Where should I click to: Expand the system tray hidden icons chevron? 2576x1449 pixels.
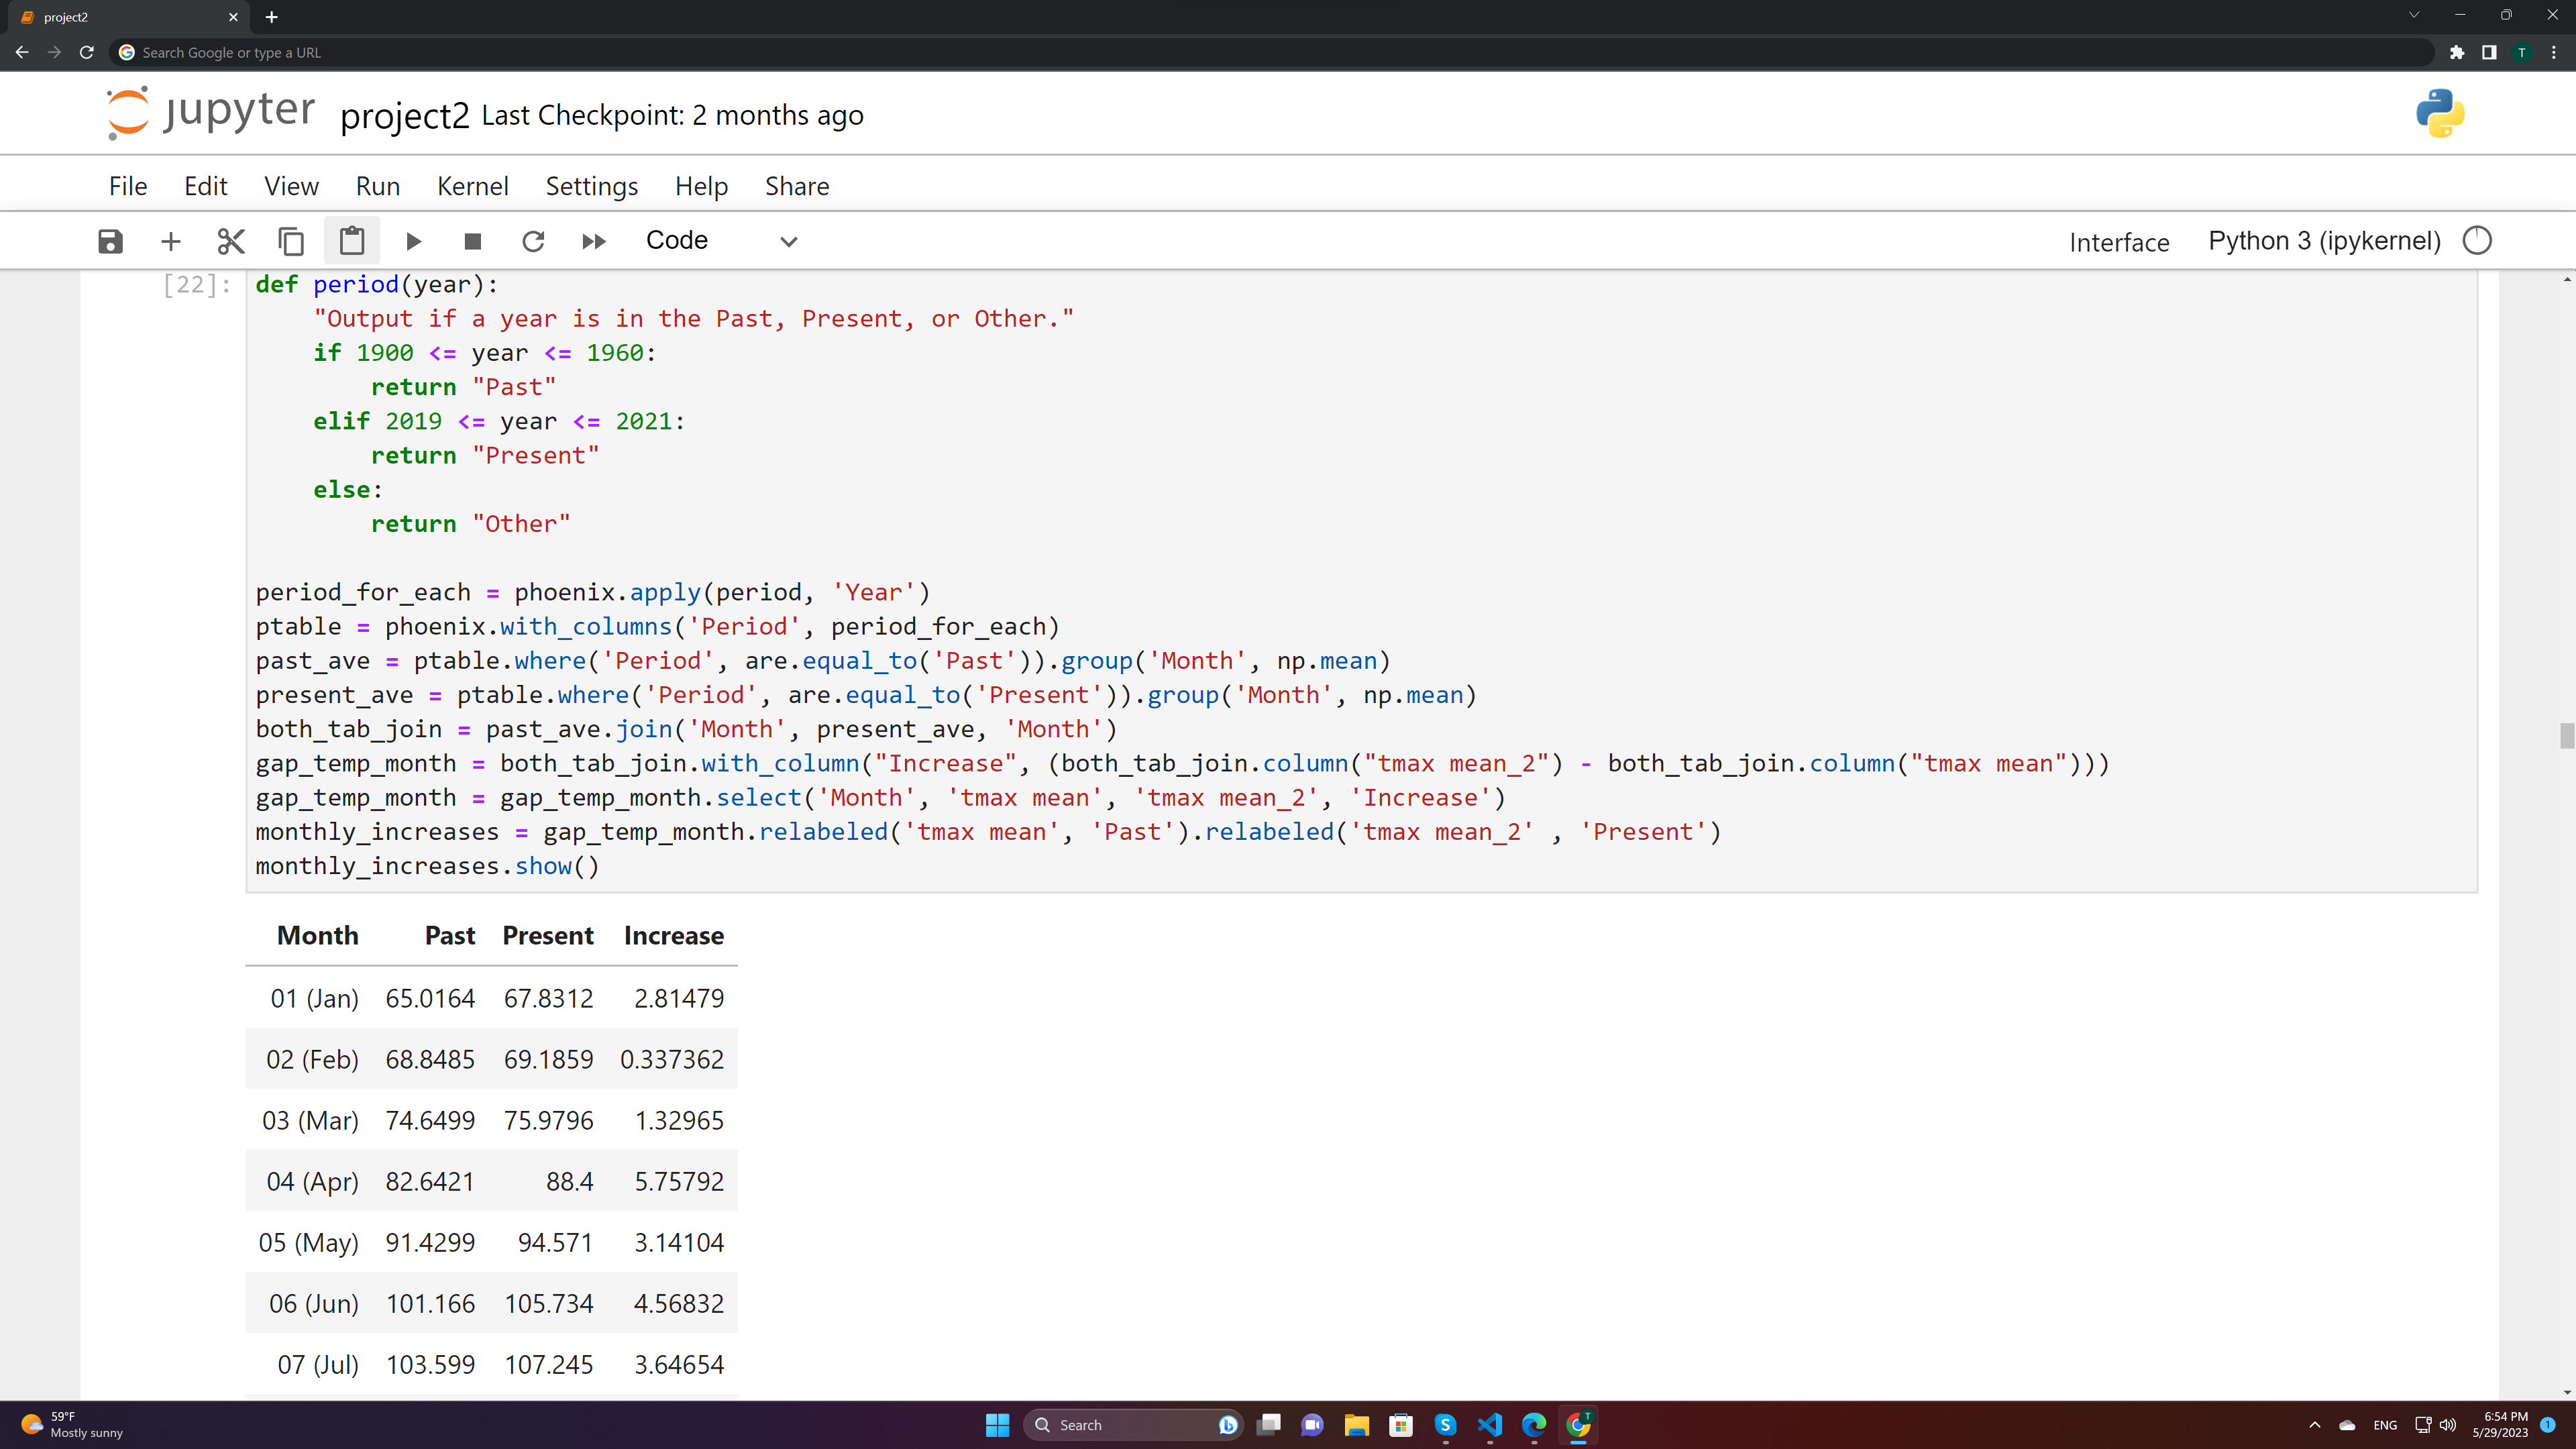click(x=2314, y=1425)
